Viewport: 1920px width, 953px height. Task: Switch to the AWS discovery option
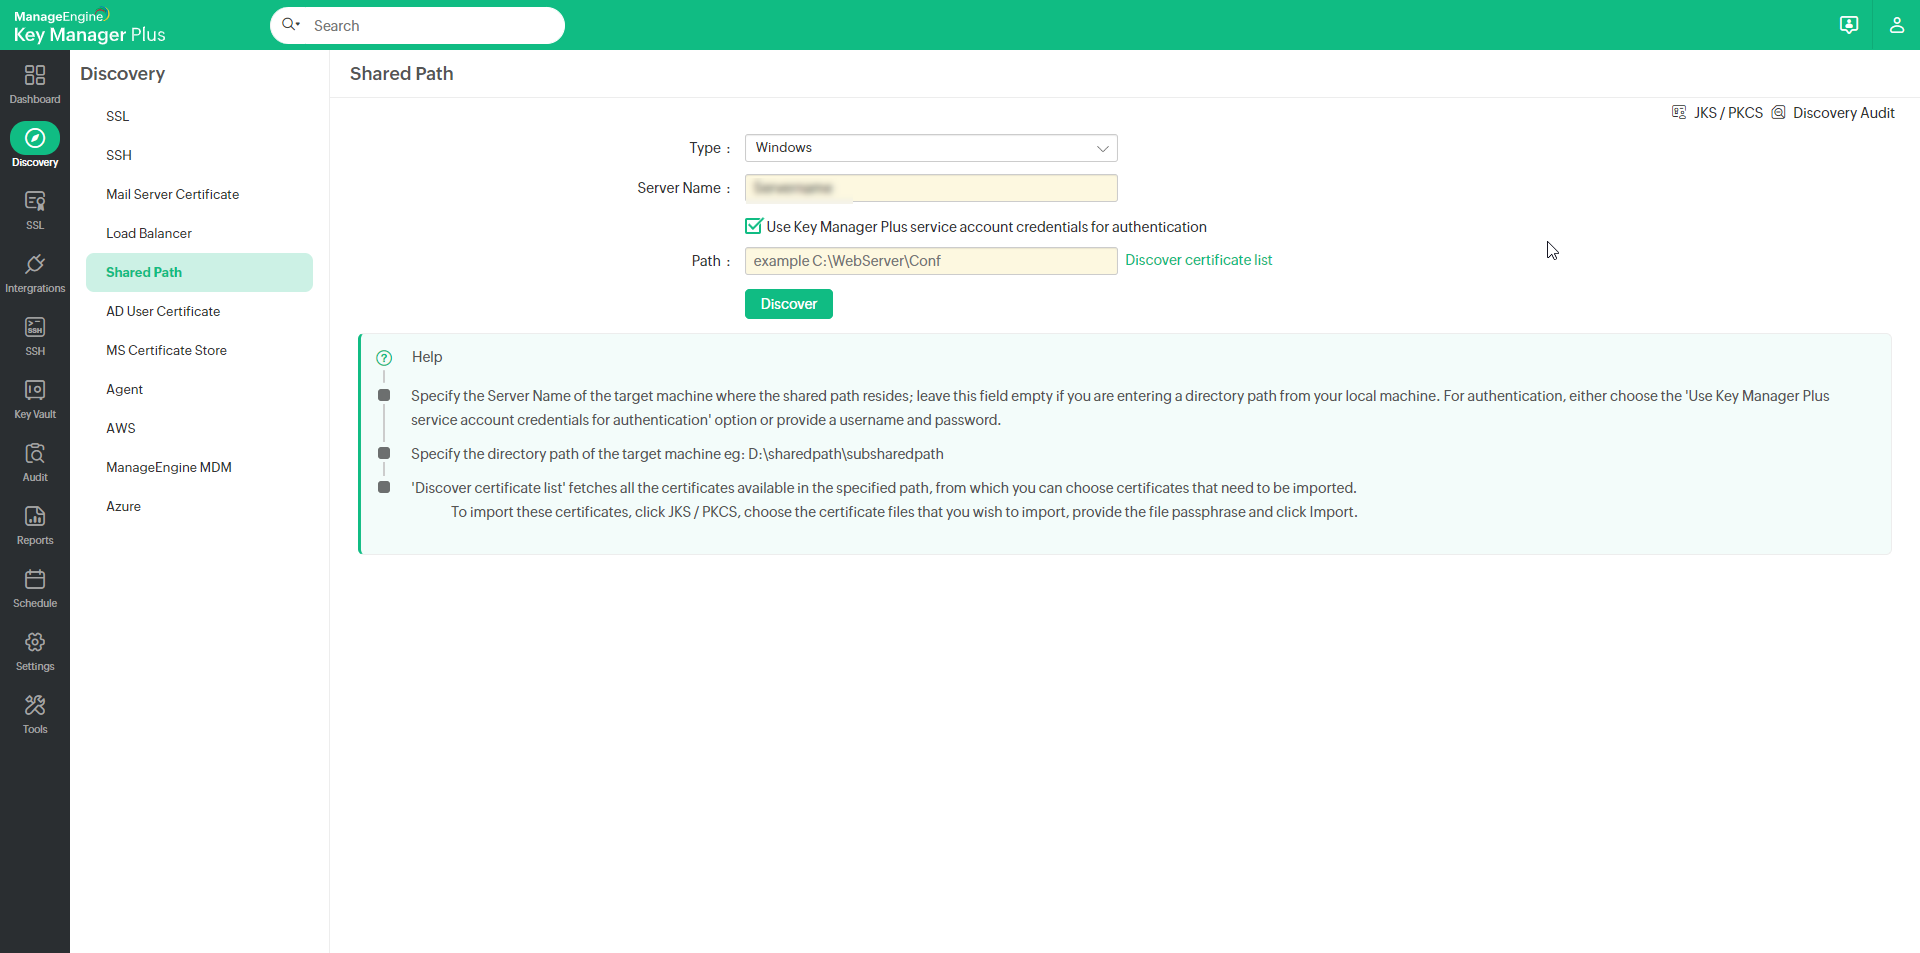[x=120, y=428]
